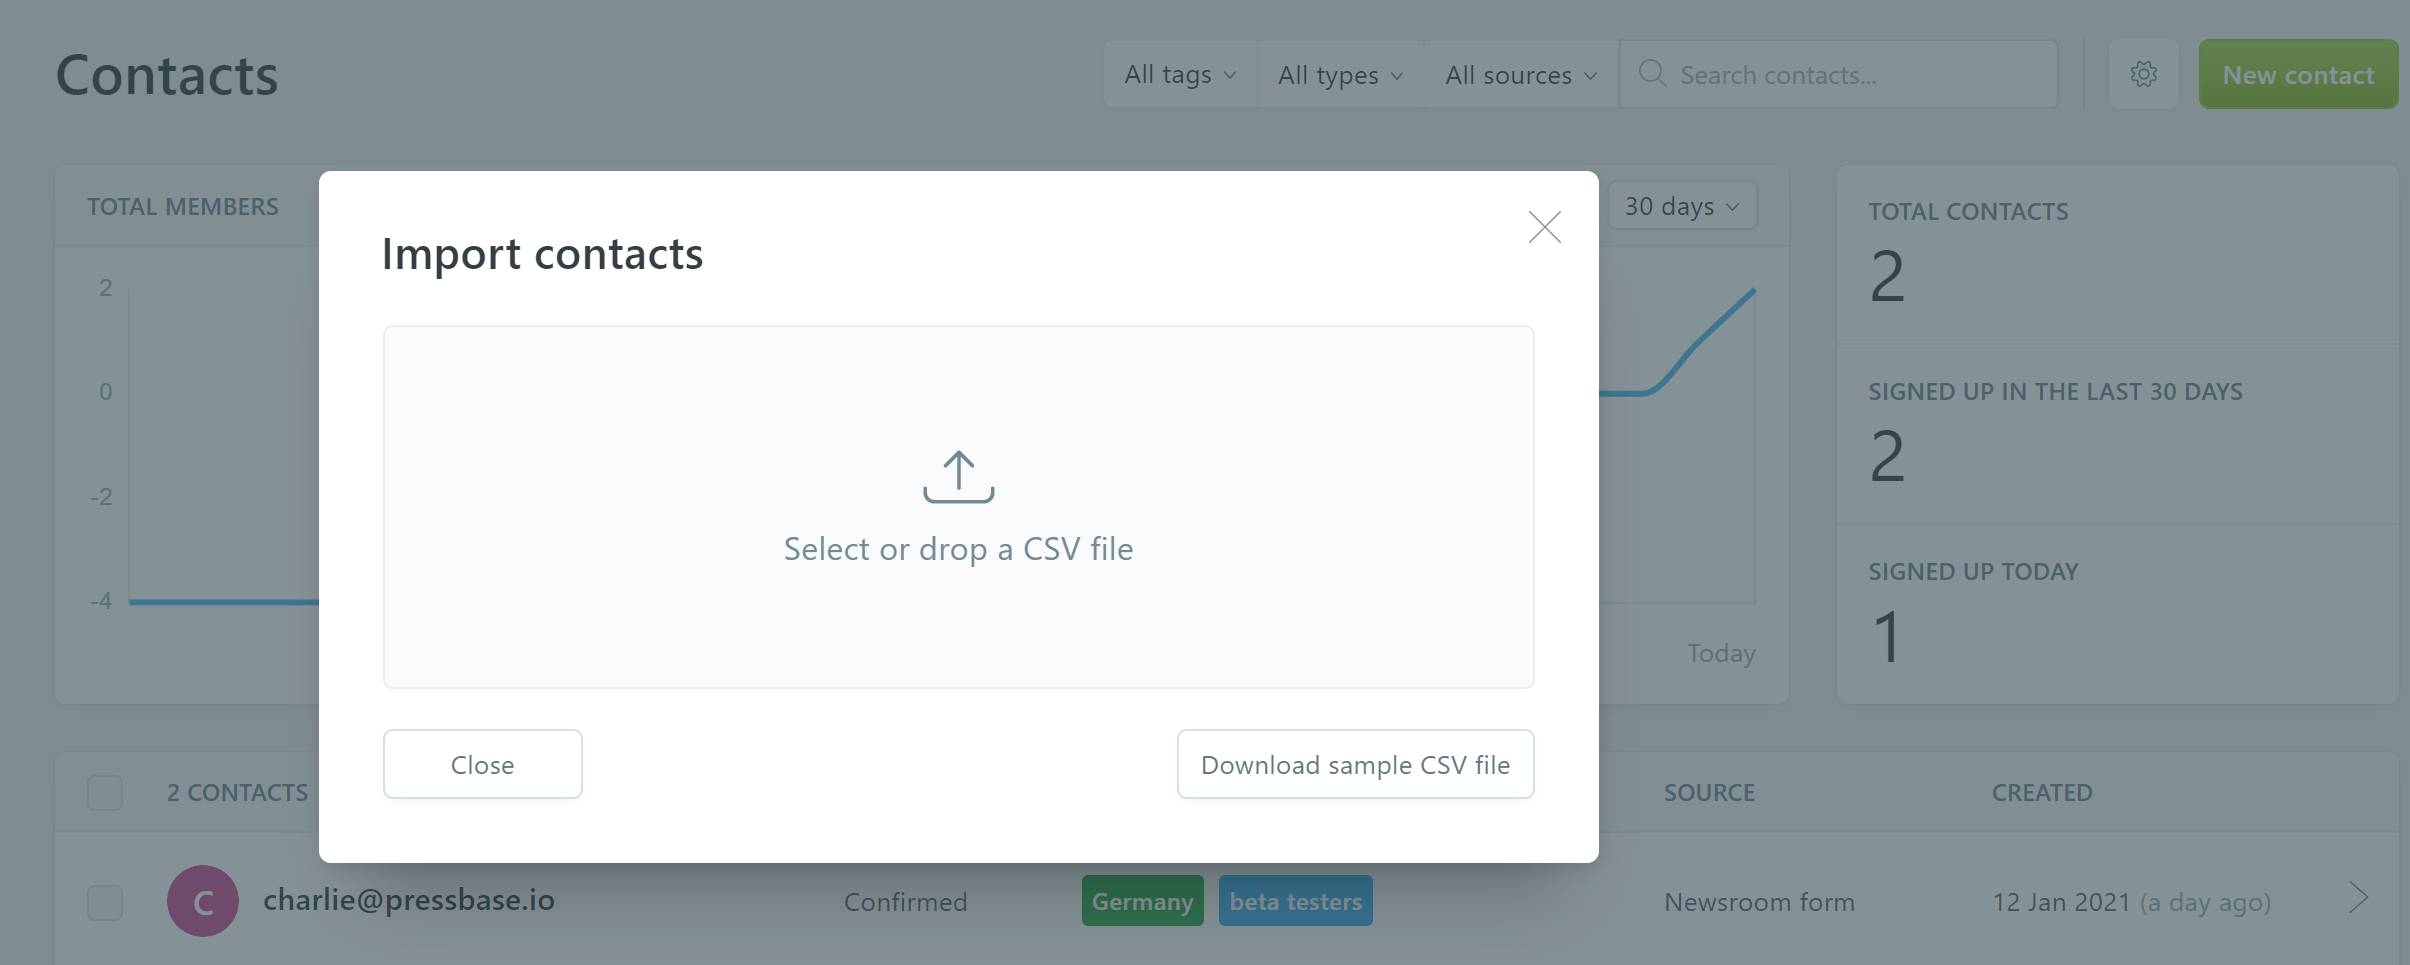Click the Import contacts dialog title

(x=542, y=254)
